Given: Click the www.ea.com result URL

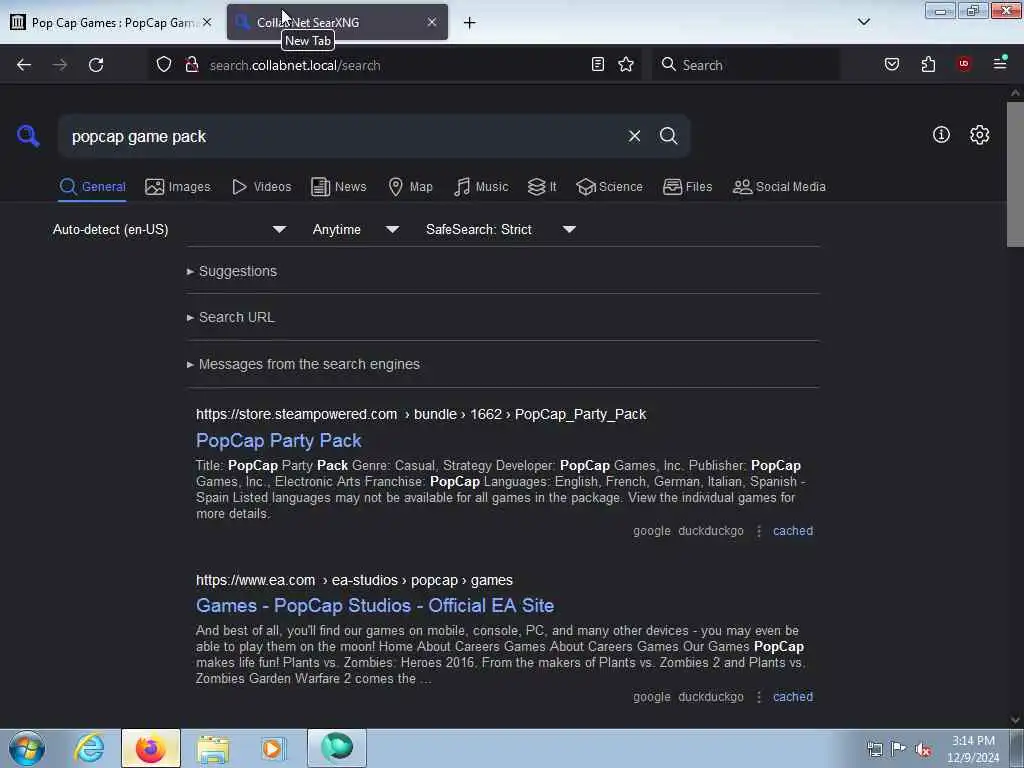Looking at the screenshot, I should click(255, 580).
